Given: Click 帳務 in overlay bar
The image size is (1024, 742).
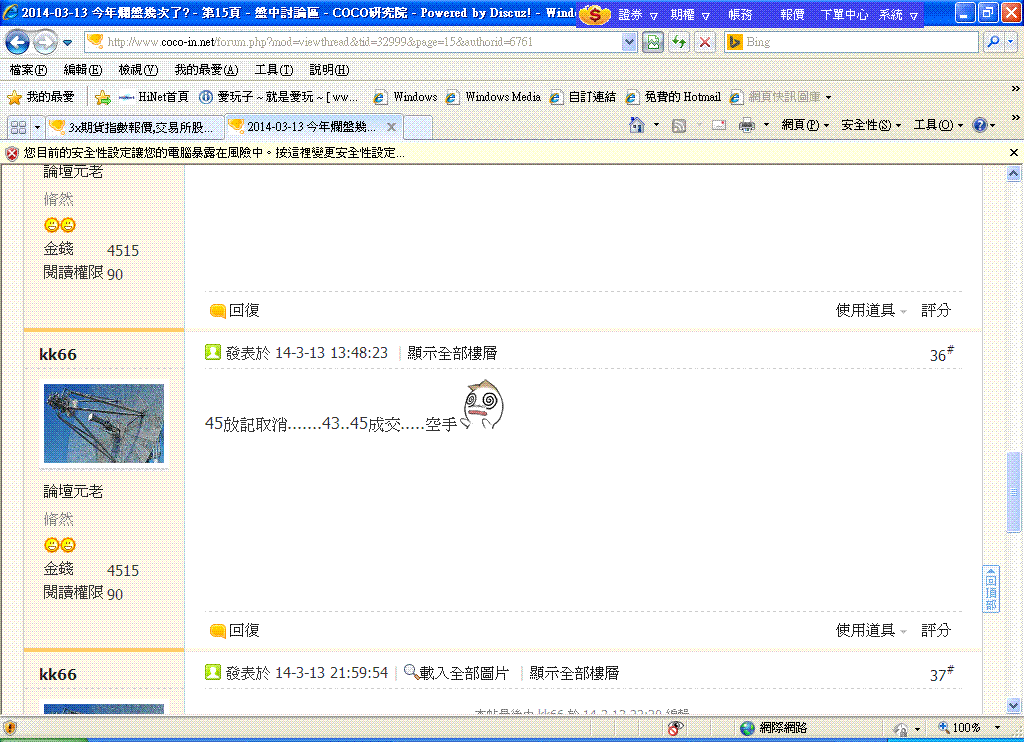Looking at the screenshot, I should tap(741, 14).
